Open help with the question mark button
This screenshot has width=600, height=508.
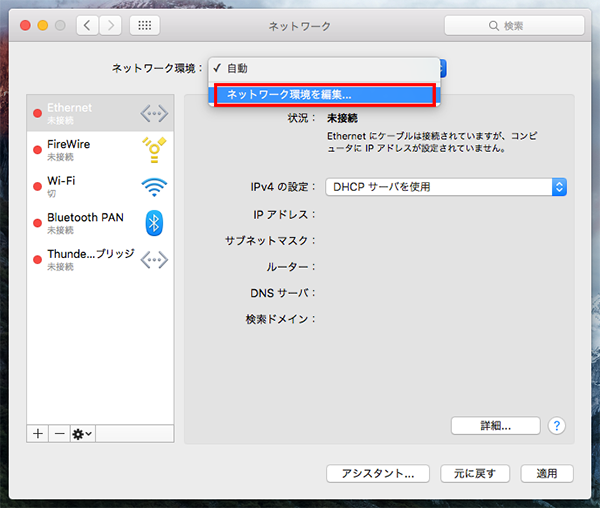(x=557, y=426)
